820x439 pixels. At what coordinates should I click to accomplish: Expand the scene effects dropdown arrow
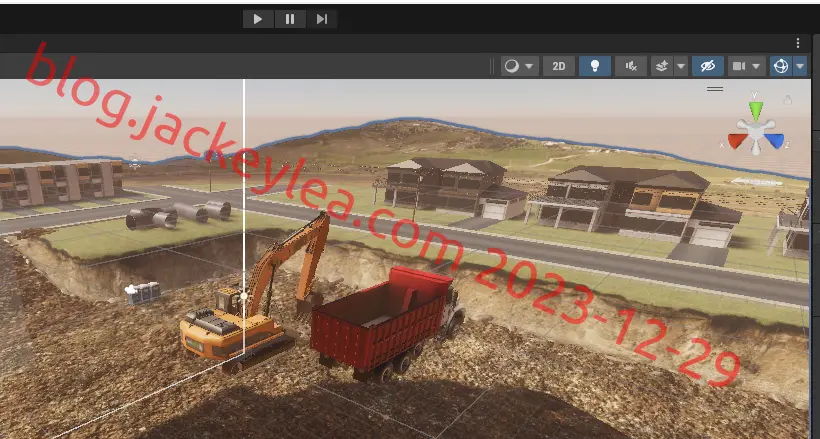coord(681,66)
